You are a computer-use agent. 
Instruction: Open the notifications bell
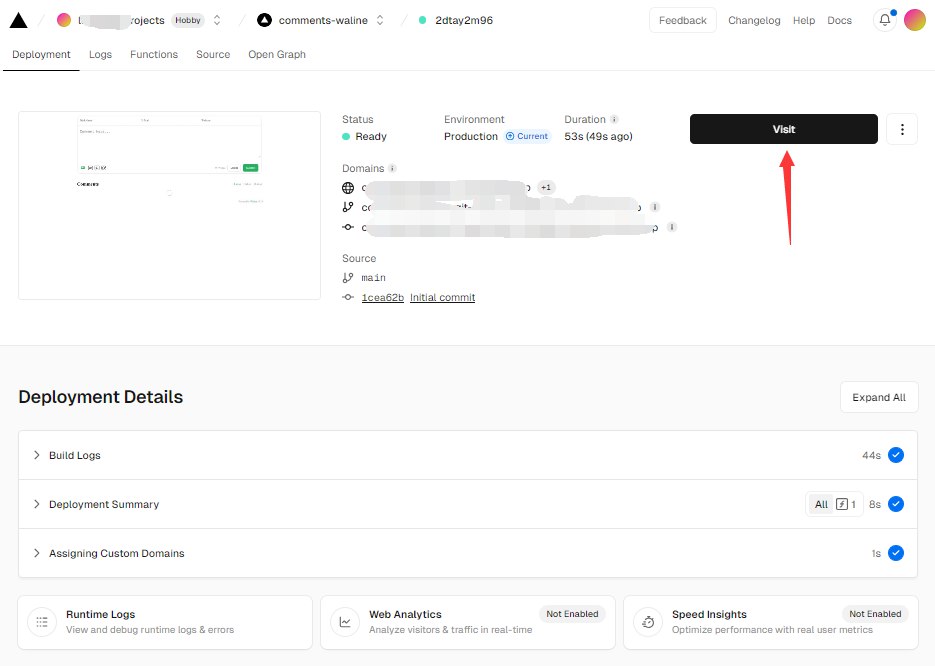pyautogui.click(x=884, y=20)
